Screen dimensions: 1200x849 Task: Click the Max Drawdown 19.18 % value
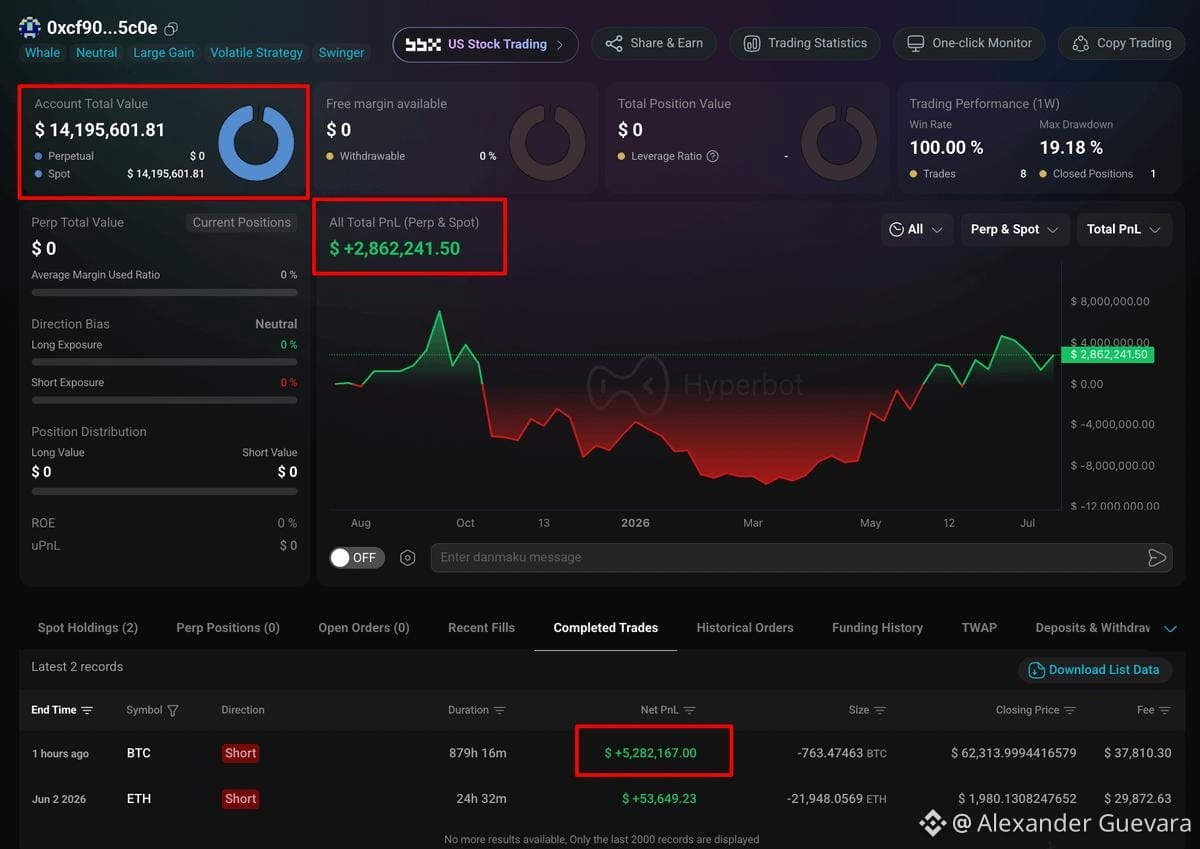1071,148
